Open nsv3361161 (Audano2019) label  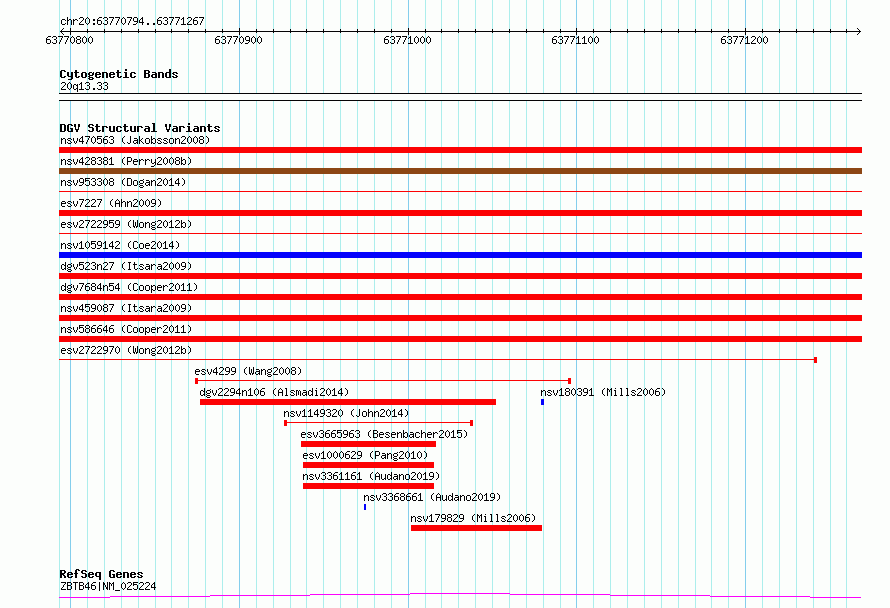tap(371, 476)
